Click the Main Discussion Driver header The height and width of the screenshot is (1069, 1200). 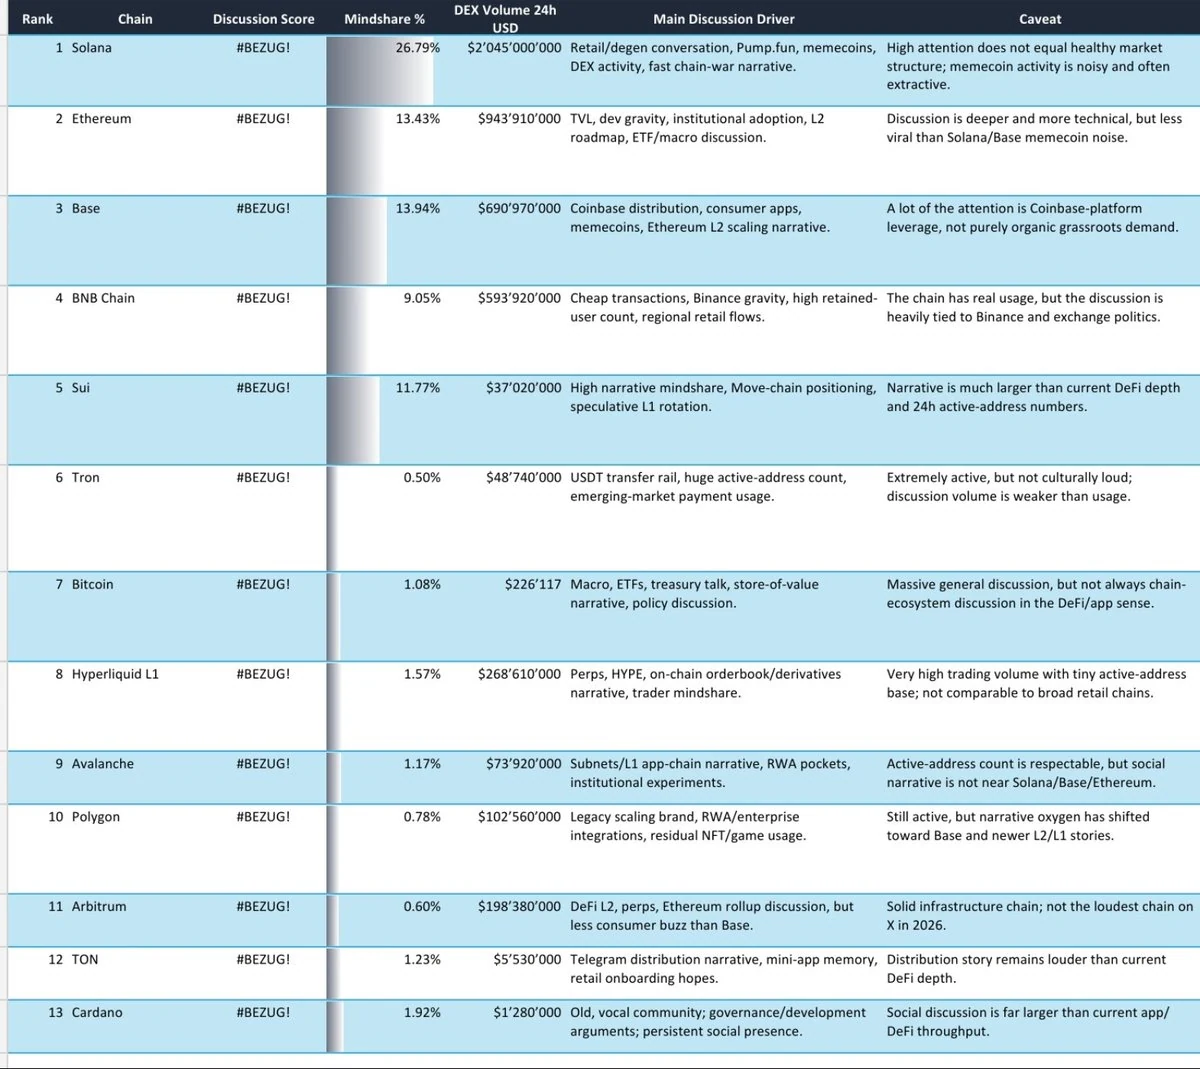724,19
